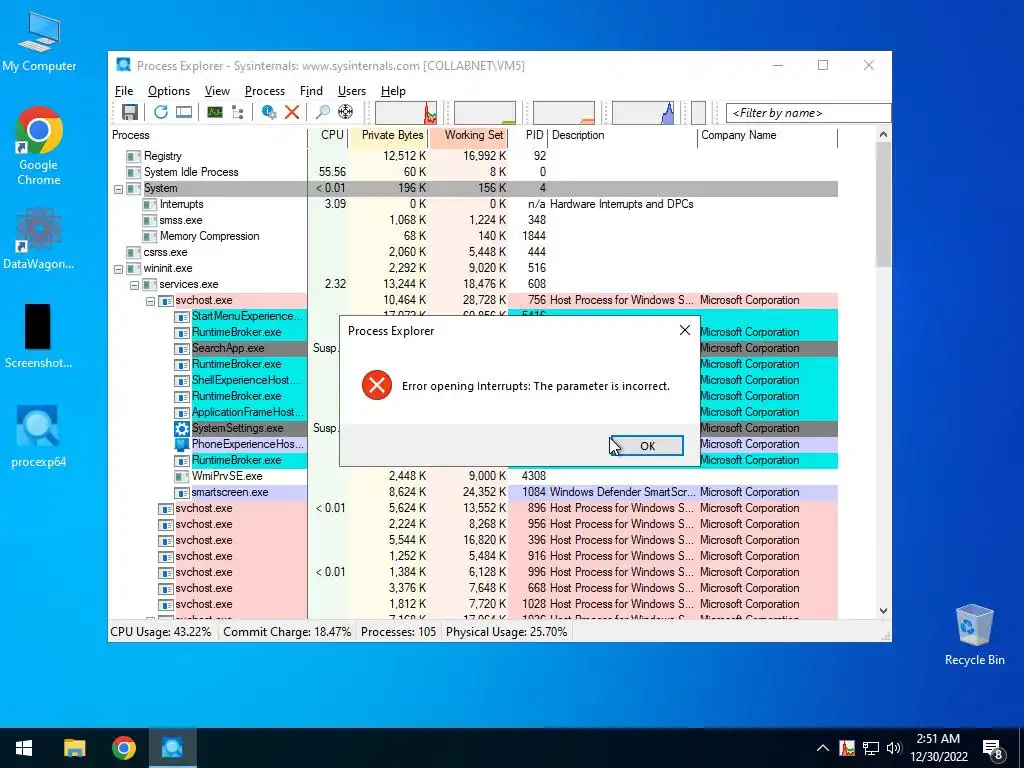Click the Find Window's Process crosshair icon
This screenshot has height=768, width=1024.
345,112
